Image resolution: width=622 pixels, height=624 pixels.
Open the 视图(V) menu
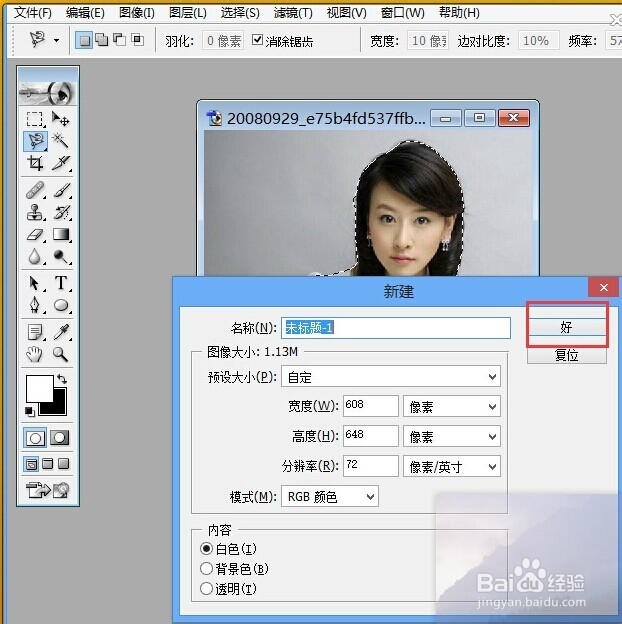click(x=346, y=13)
